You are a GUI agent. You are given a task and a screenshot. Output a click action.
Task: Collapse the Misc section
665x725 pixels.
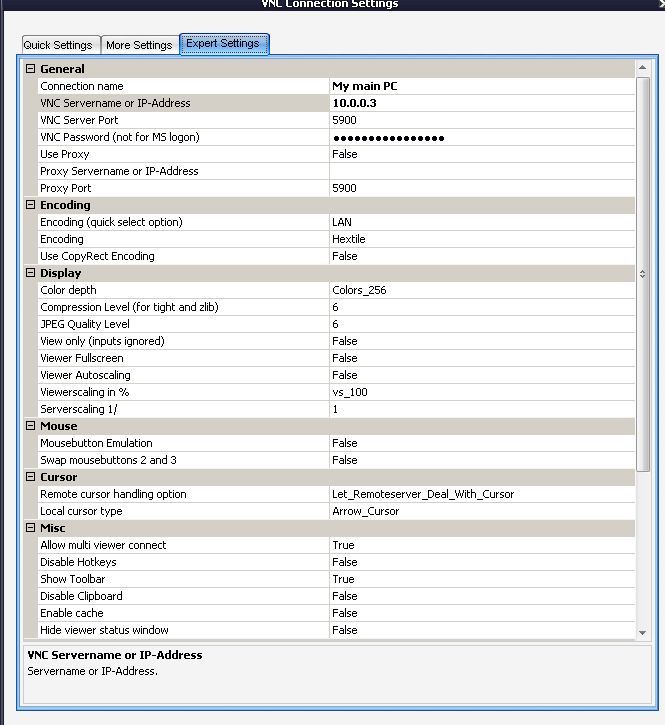(x=31, y=528)
